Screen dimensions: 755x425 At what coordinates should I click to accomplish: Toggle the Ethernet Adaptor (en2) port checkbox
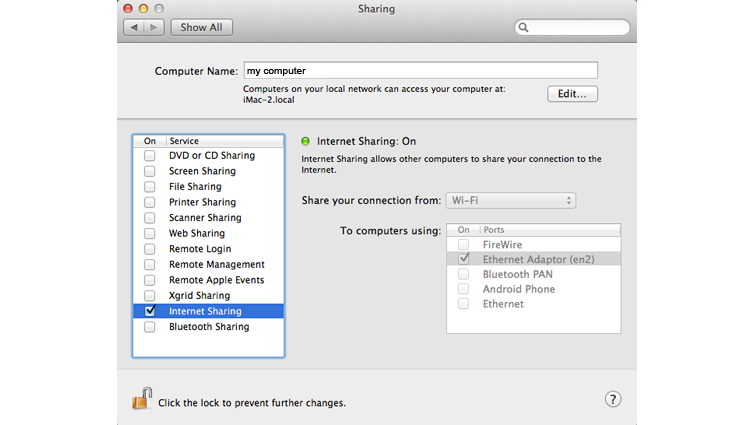point(463,259)
